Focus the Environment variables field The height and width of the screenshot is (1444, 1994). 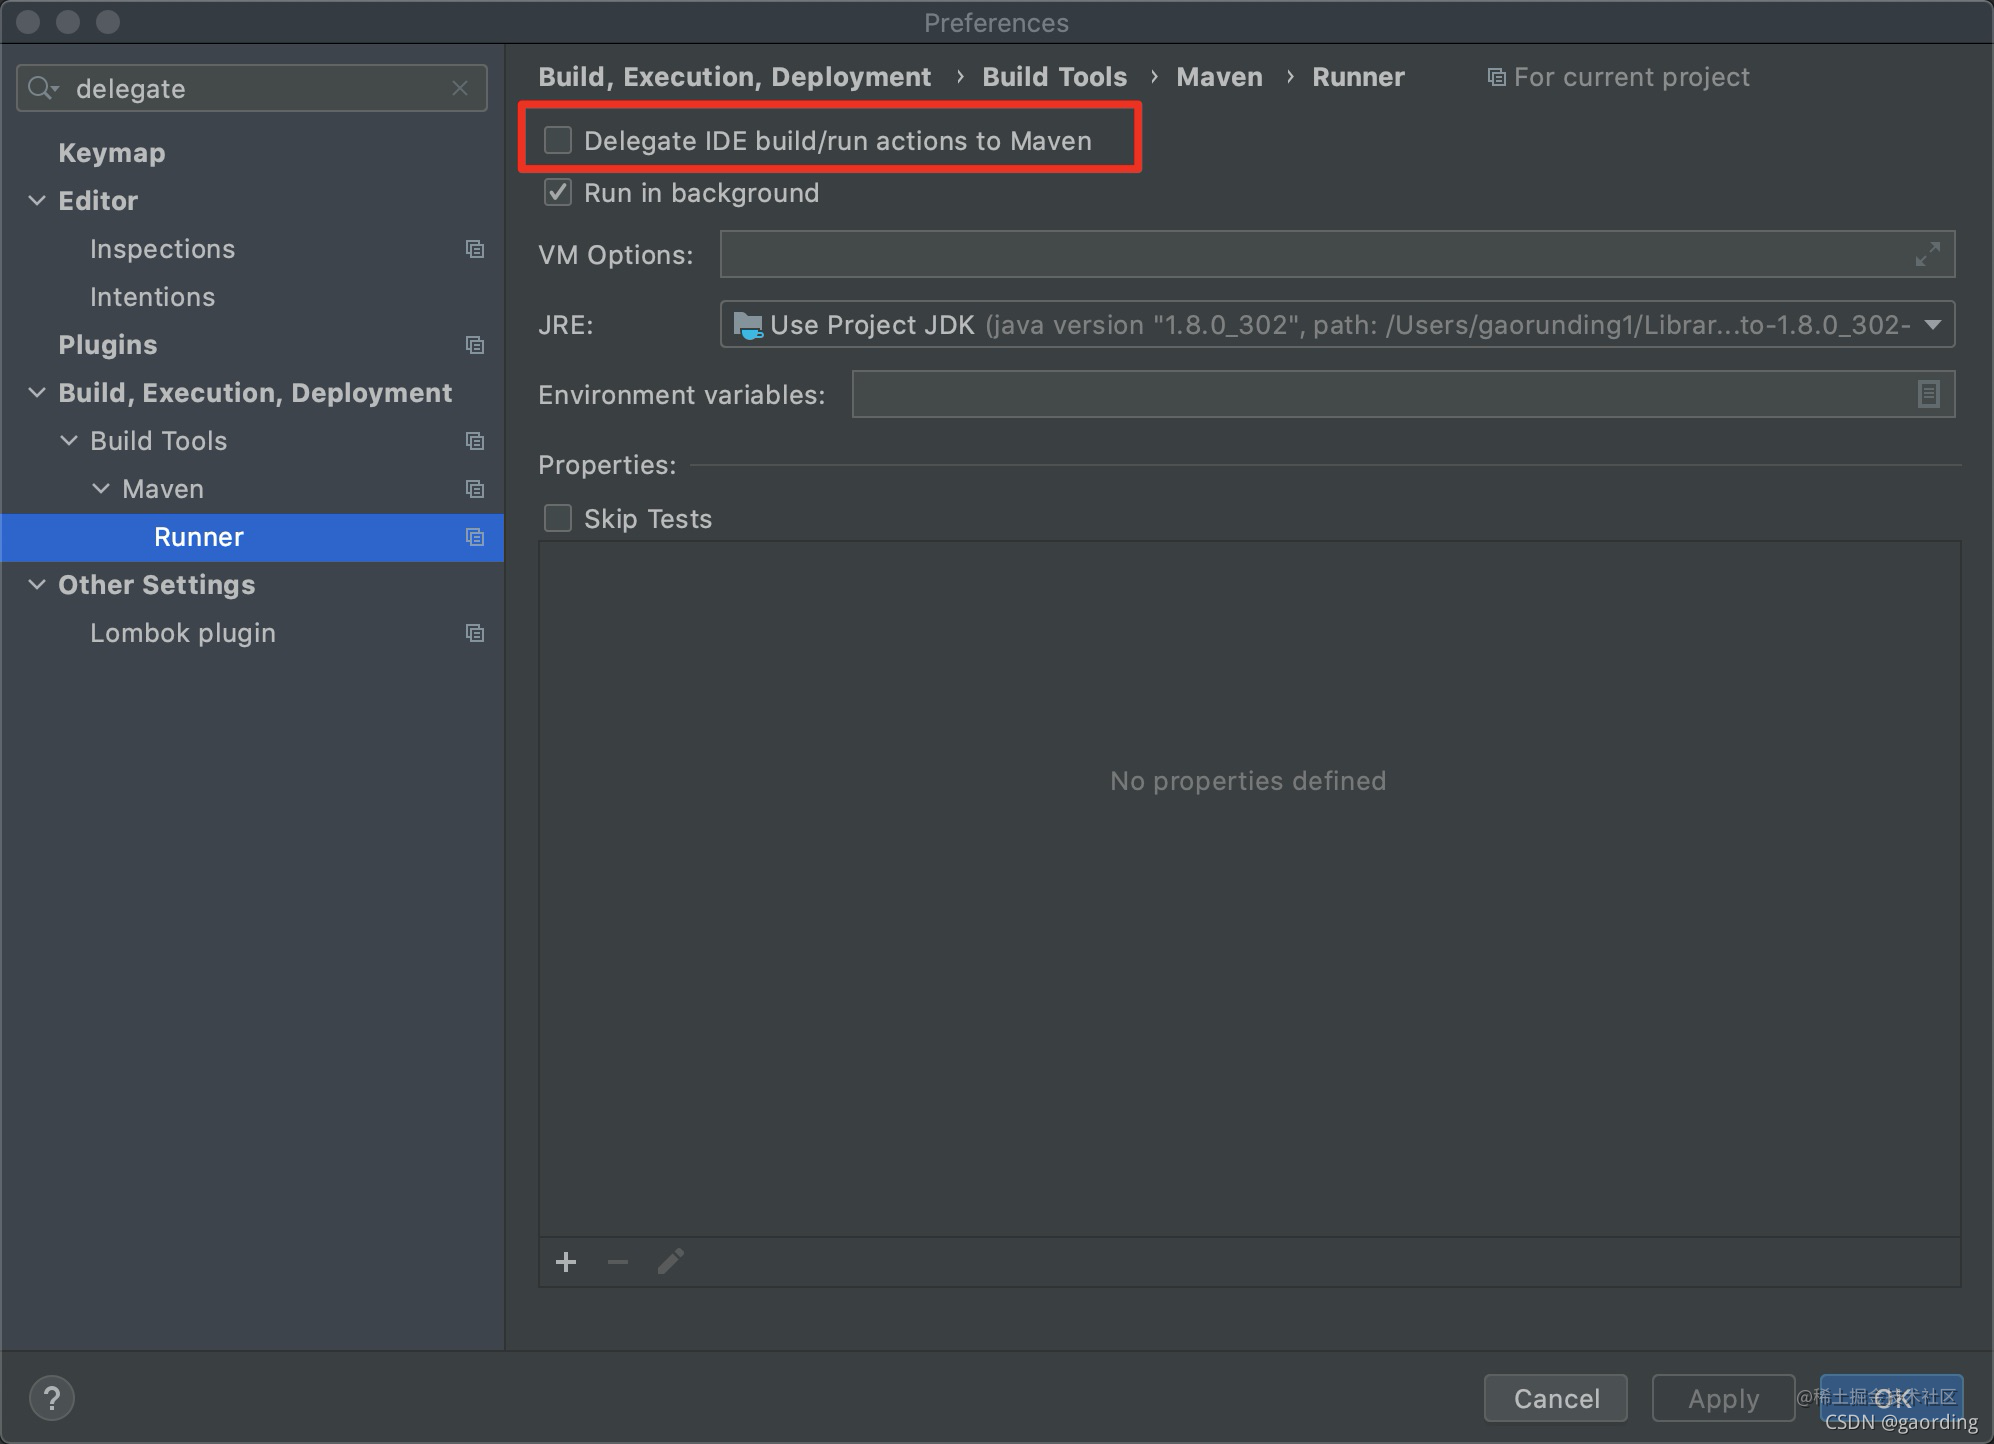click(1403, 394)
